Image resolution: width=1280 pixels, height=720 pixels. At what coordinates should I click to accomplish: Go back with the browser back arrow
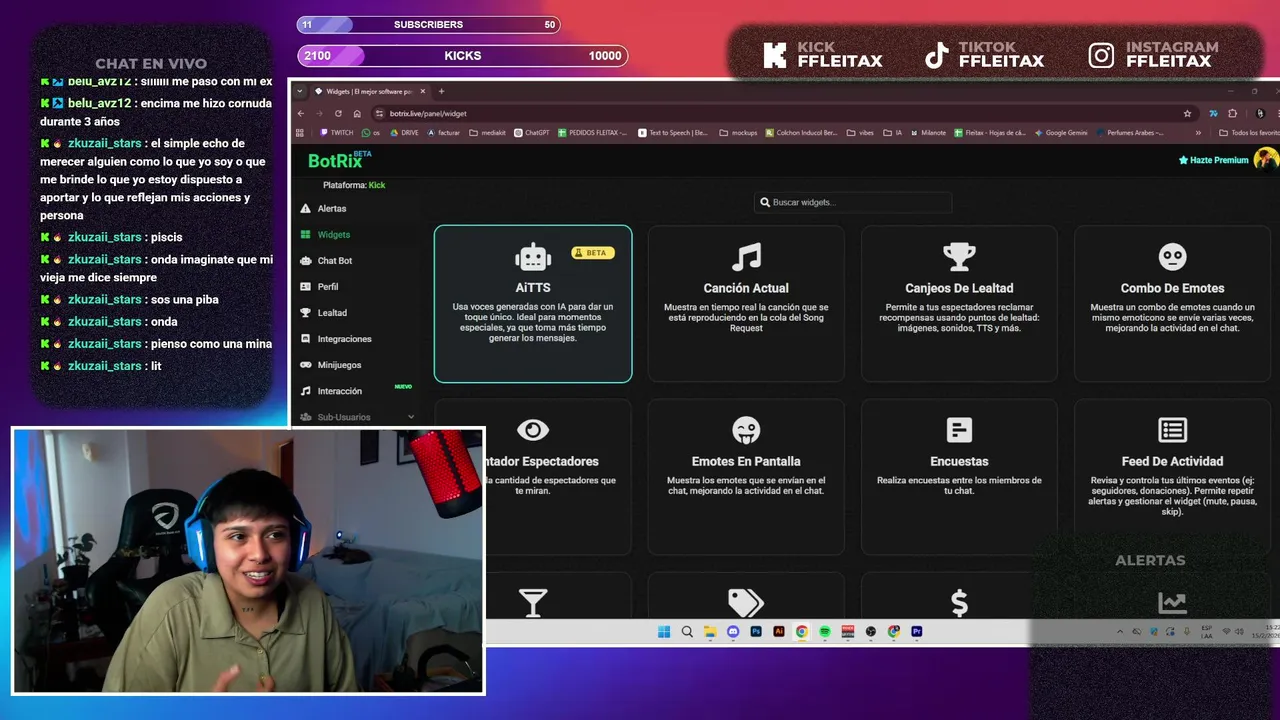(302, 113)
